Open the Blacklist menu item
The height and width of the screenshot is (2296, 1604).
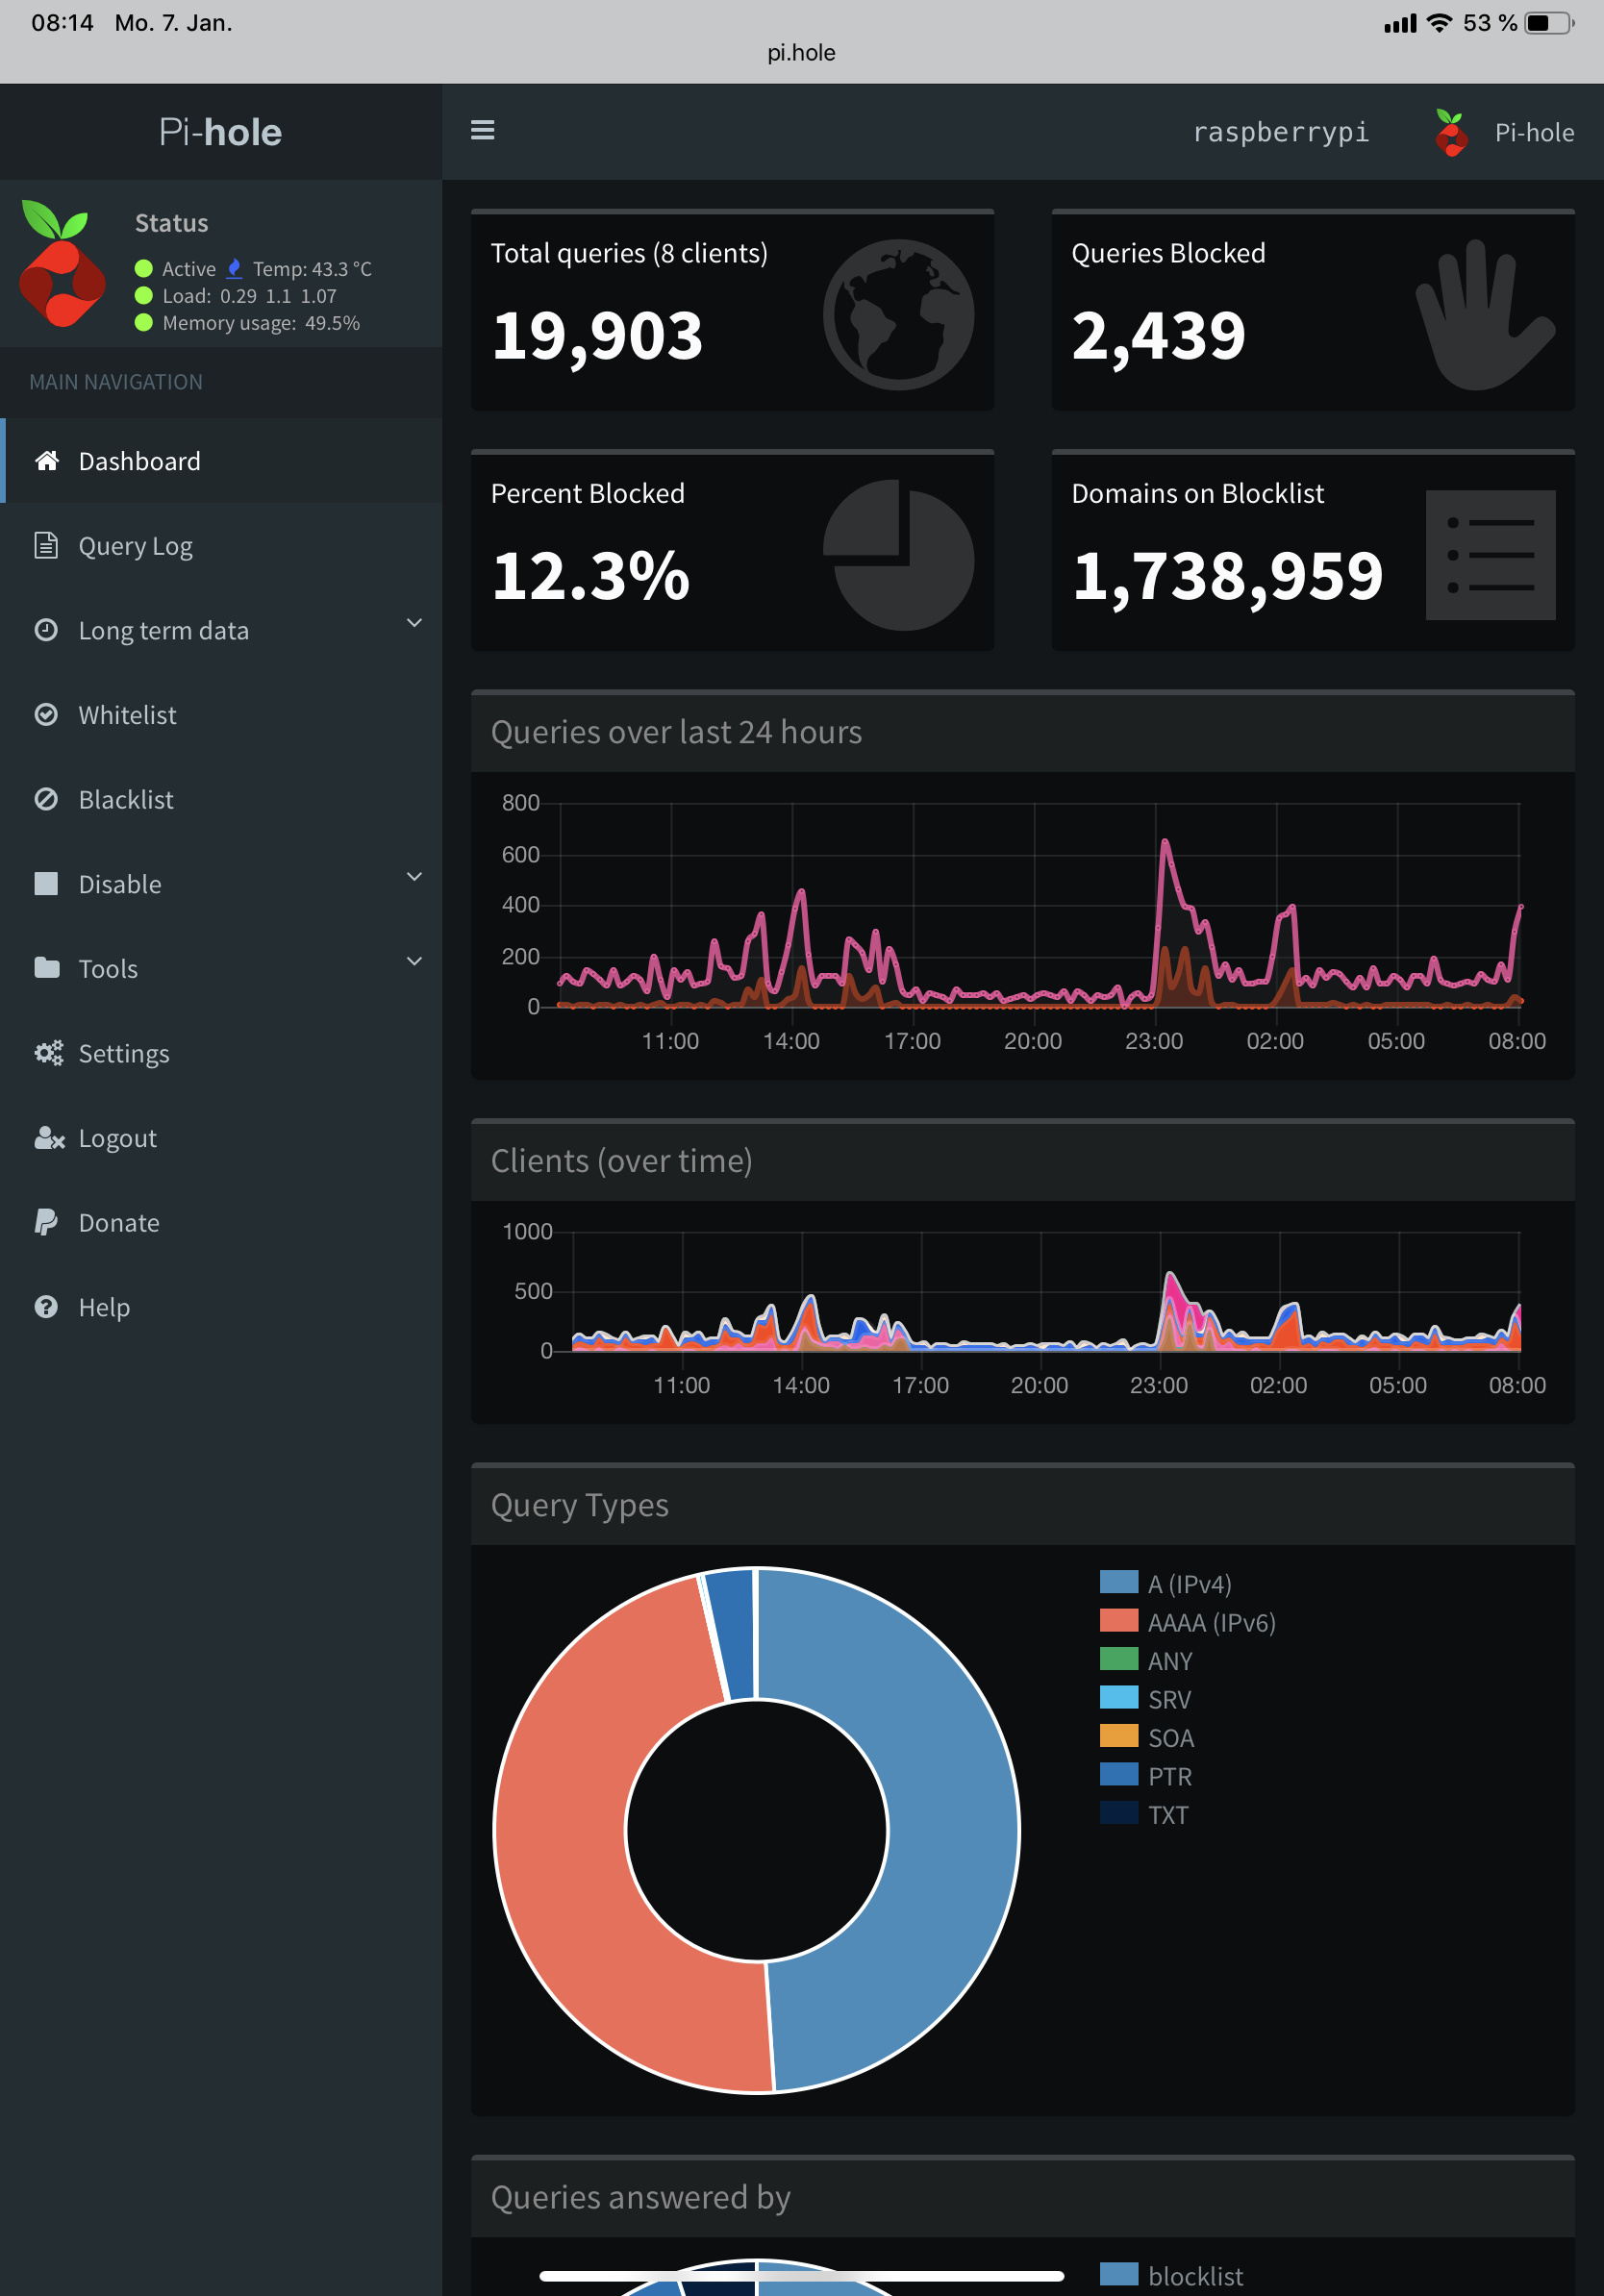coord(221,798)
